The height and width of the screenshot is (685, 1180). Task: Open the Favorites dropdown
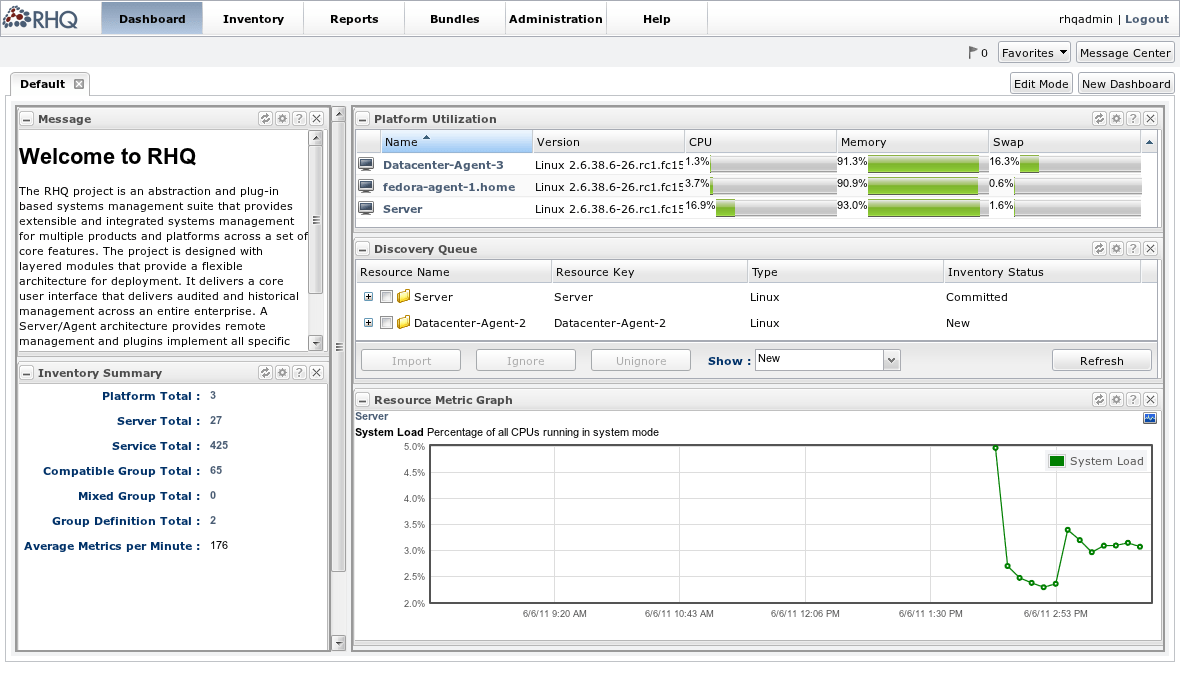[1034, 53]
